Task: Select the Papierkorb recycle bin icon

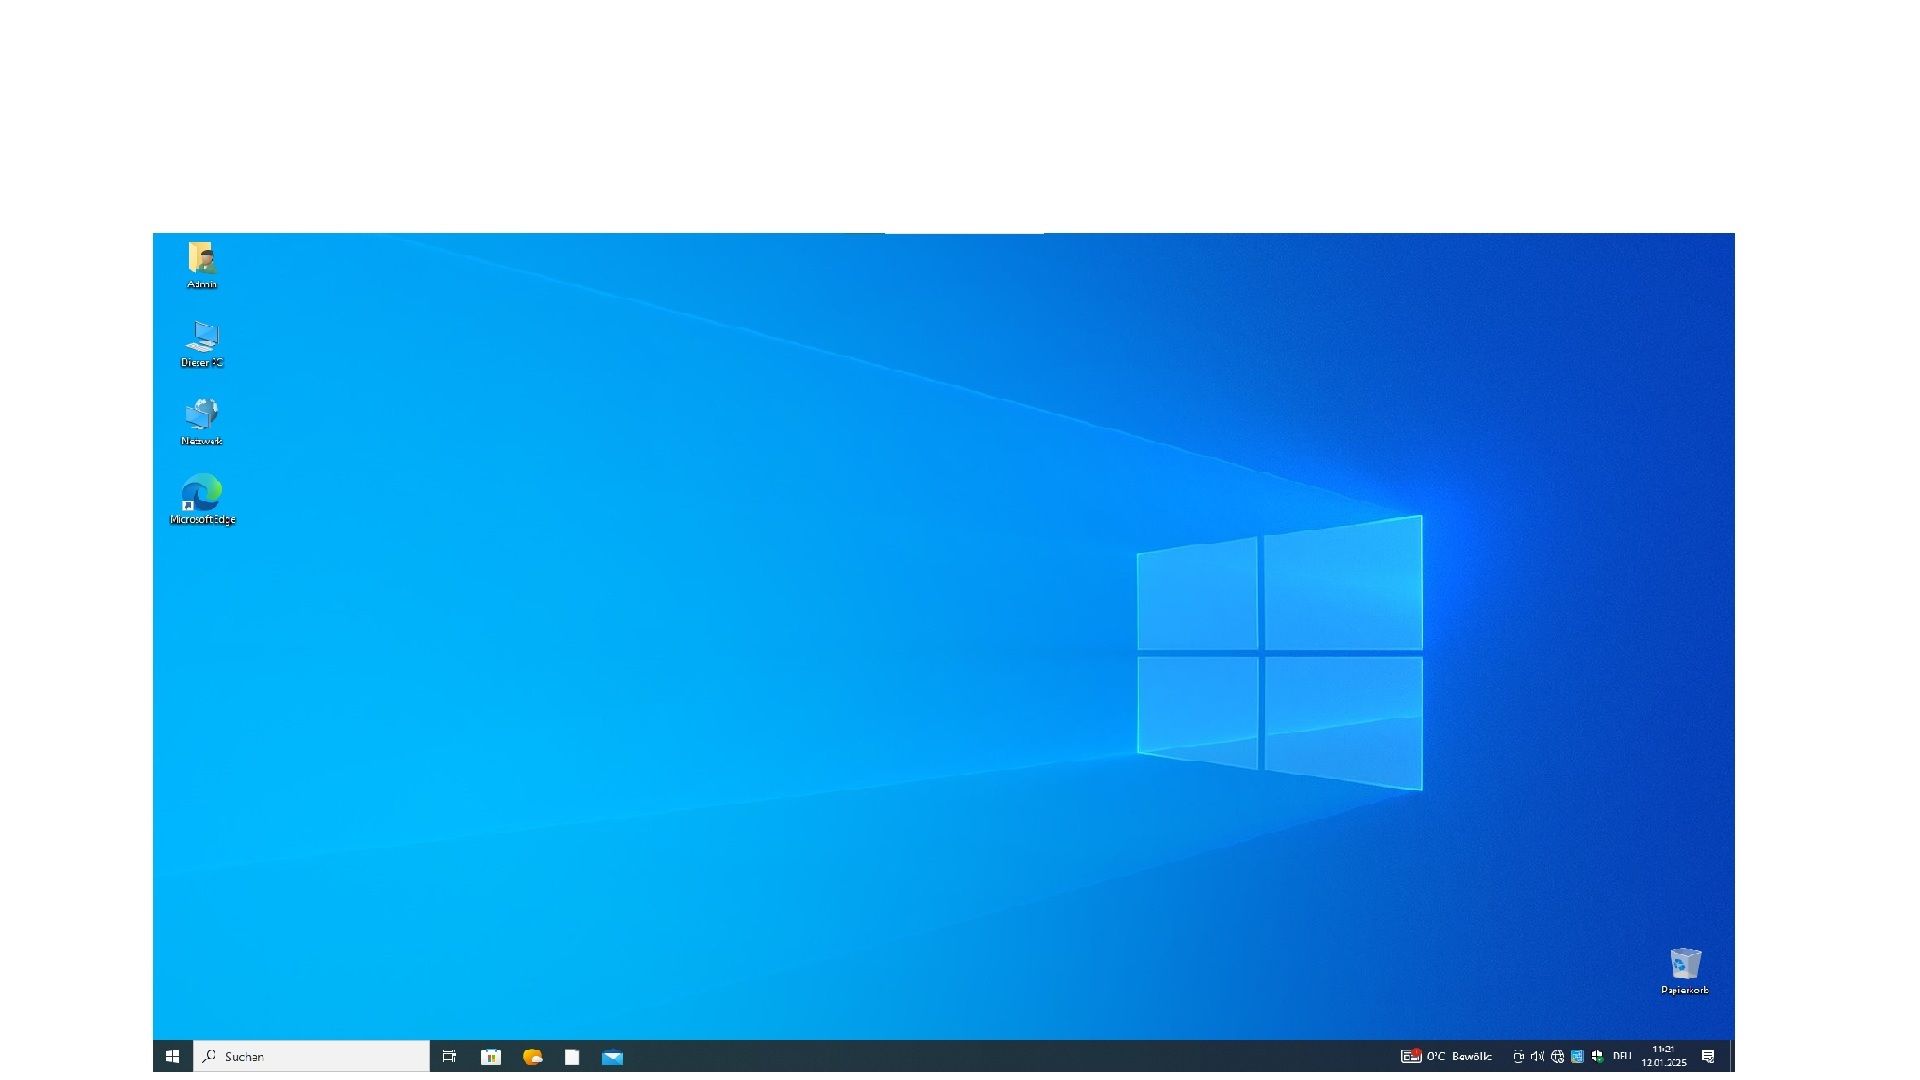Action: click(x=1685, y=971)
